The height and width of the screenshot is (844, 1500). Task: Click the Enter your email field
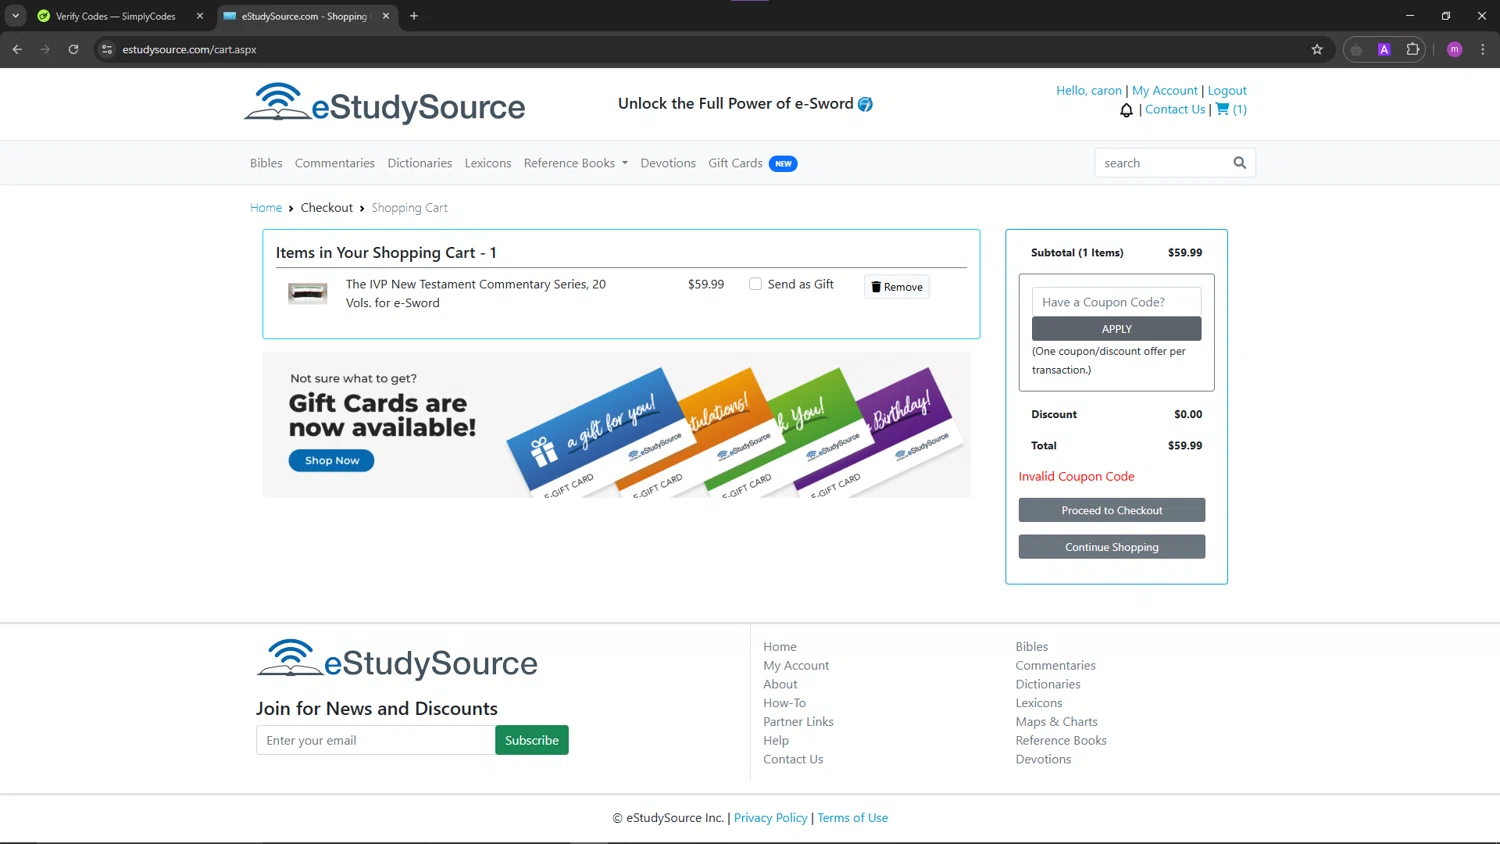click(x=376, y=740)
